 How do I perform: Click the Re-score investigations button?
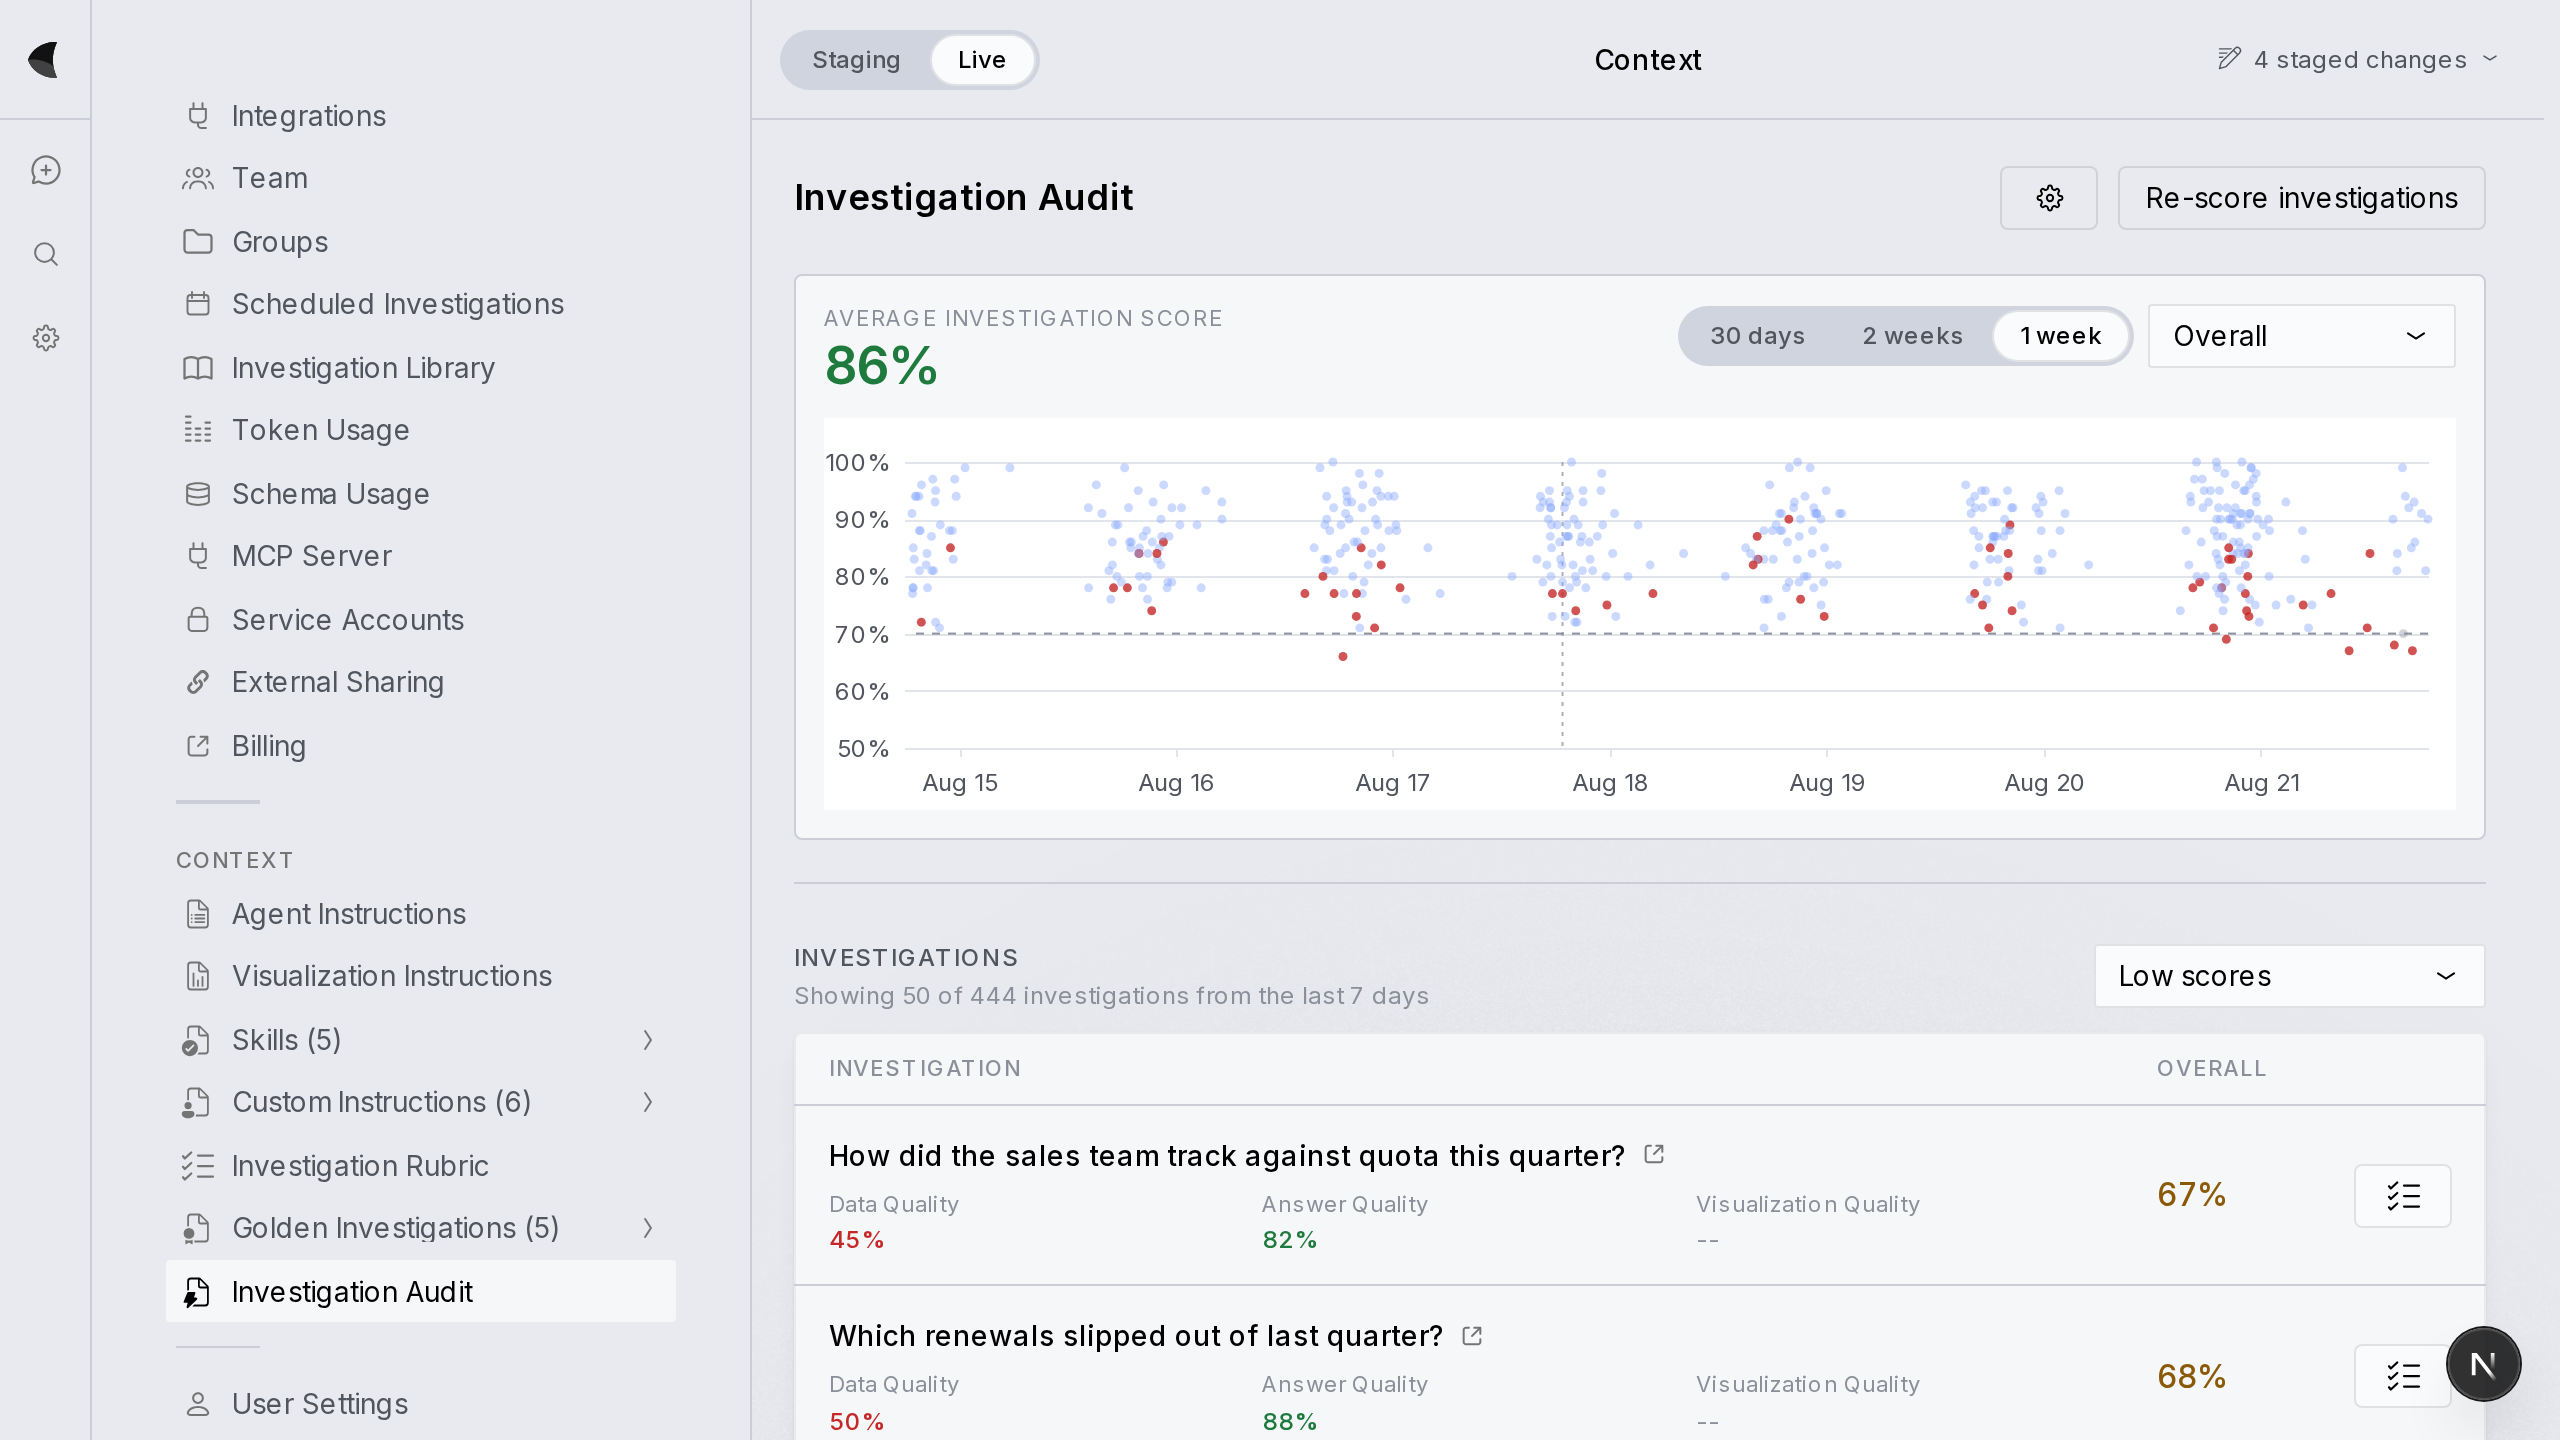(x=2301, y=198)
